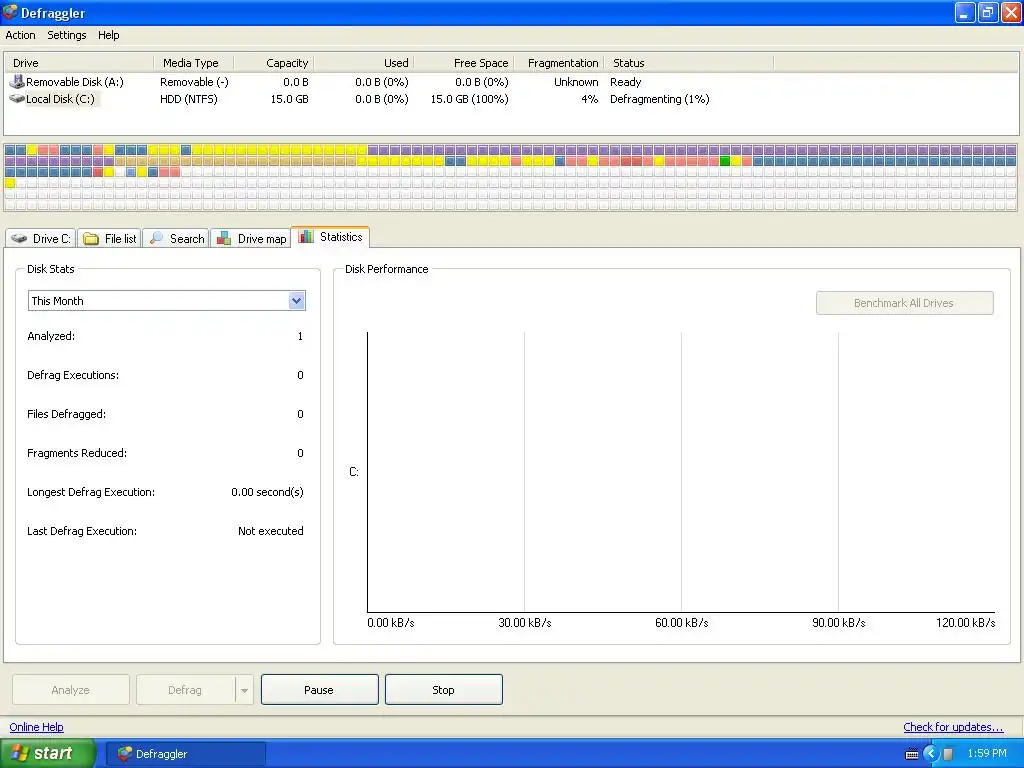Image resolution: width=1024 pixels, height=768 pixels.
Task: Sort by the Fragmentation column header
Action: pyautogui.click(x=558, y=63)
